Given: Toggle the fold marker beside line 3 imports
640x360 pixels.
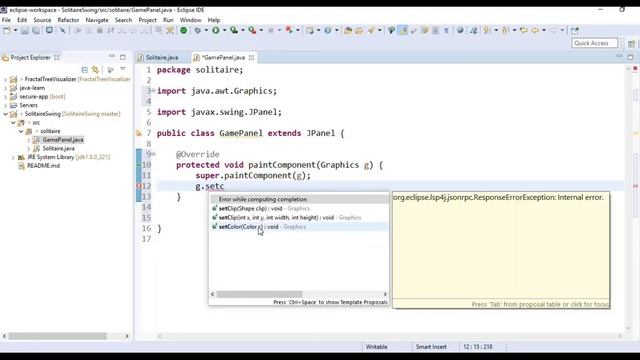Looking at the screenshot, I should coord(153,91).
